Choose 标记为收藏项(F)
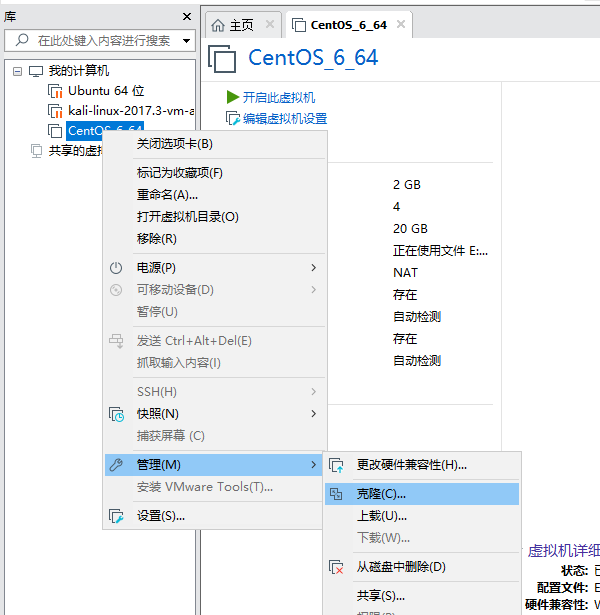The height and width of the screenshot is (615, 600). (x=215, y=173)
